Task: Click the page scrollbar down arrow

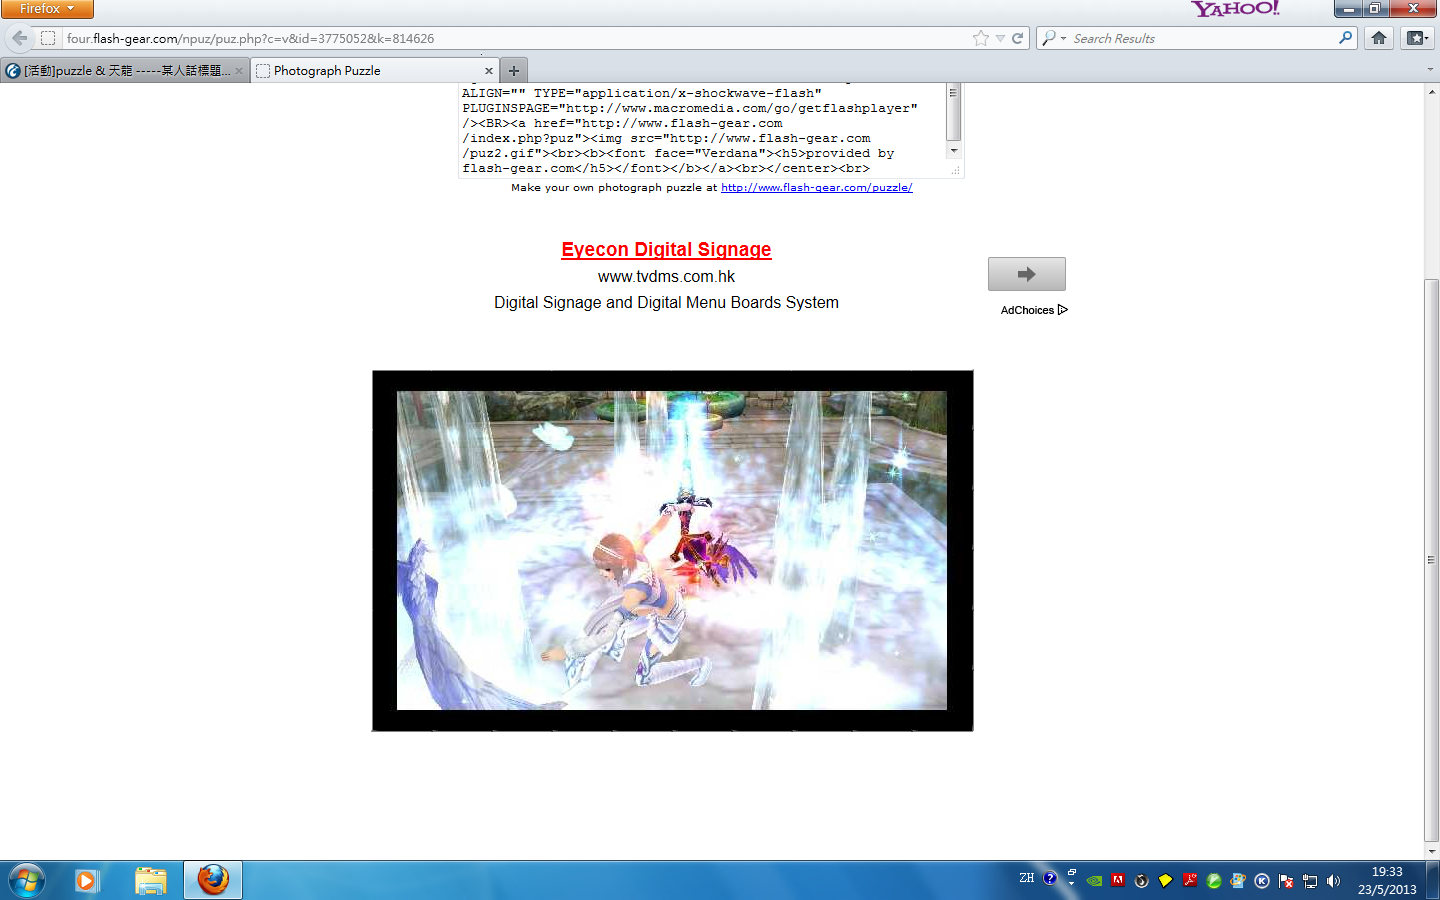Action: 1431,852
